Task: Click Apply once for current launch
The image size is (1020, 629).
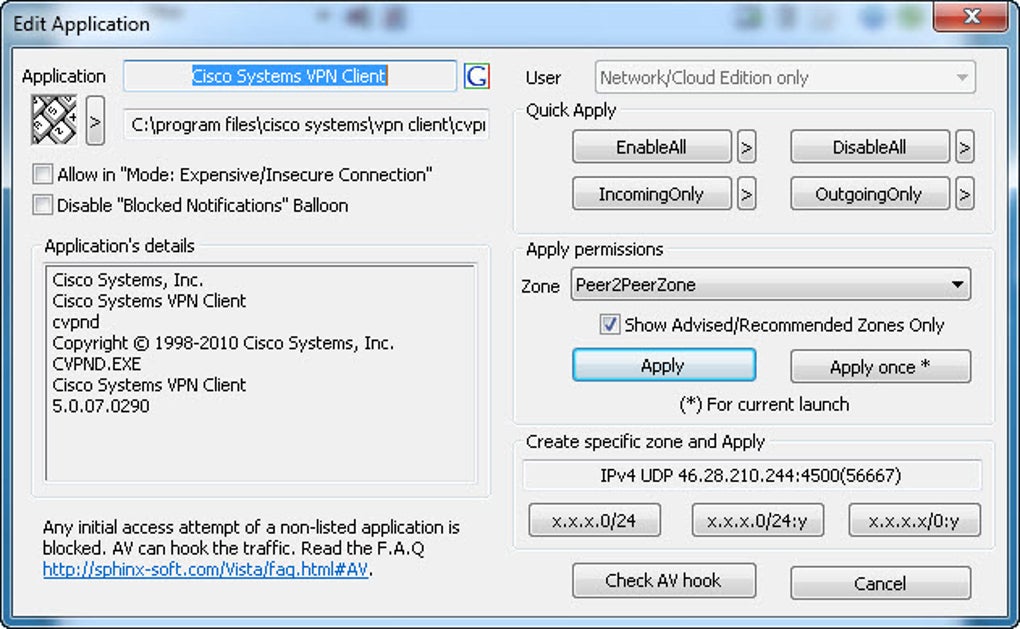Action: (x=880, y=367)
